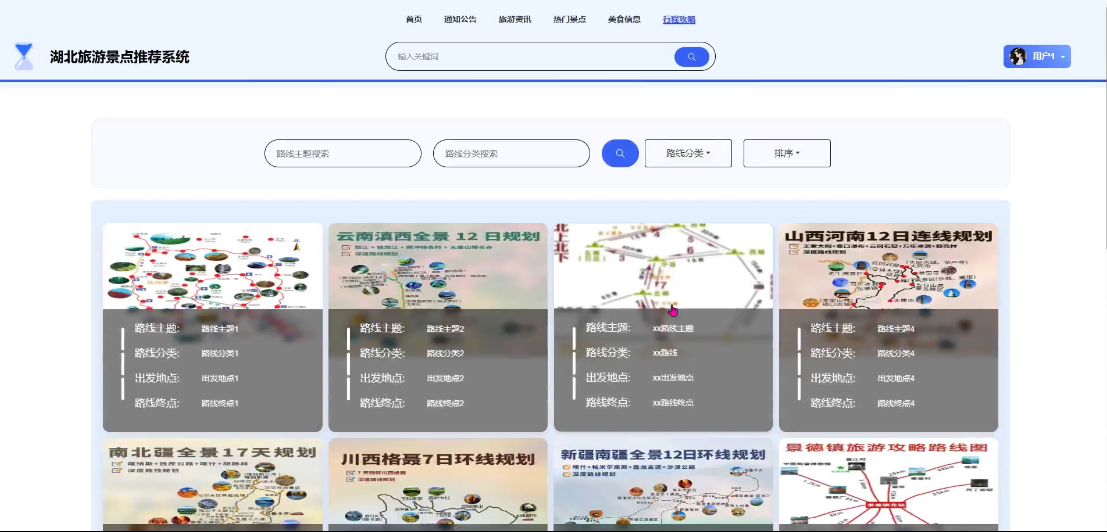Click the 路线主题1 value text
The height and width of the screenshot is (532, 1107).
pyautogui.click(x=220, y=329)
